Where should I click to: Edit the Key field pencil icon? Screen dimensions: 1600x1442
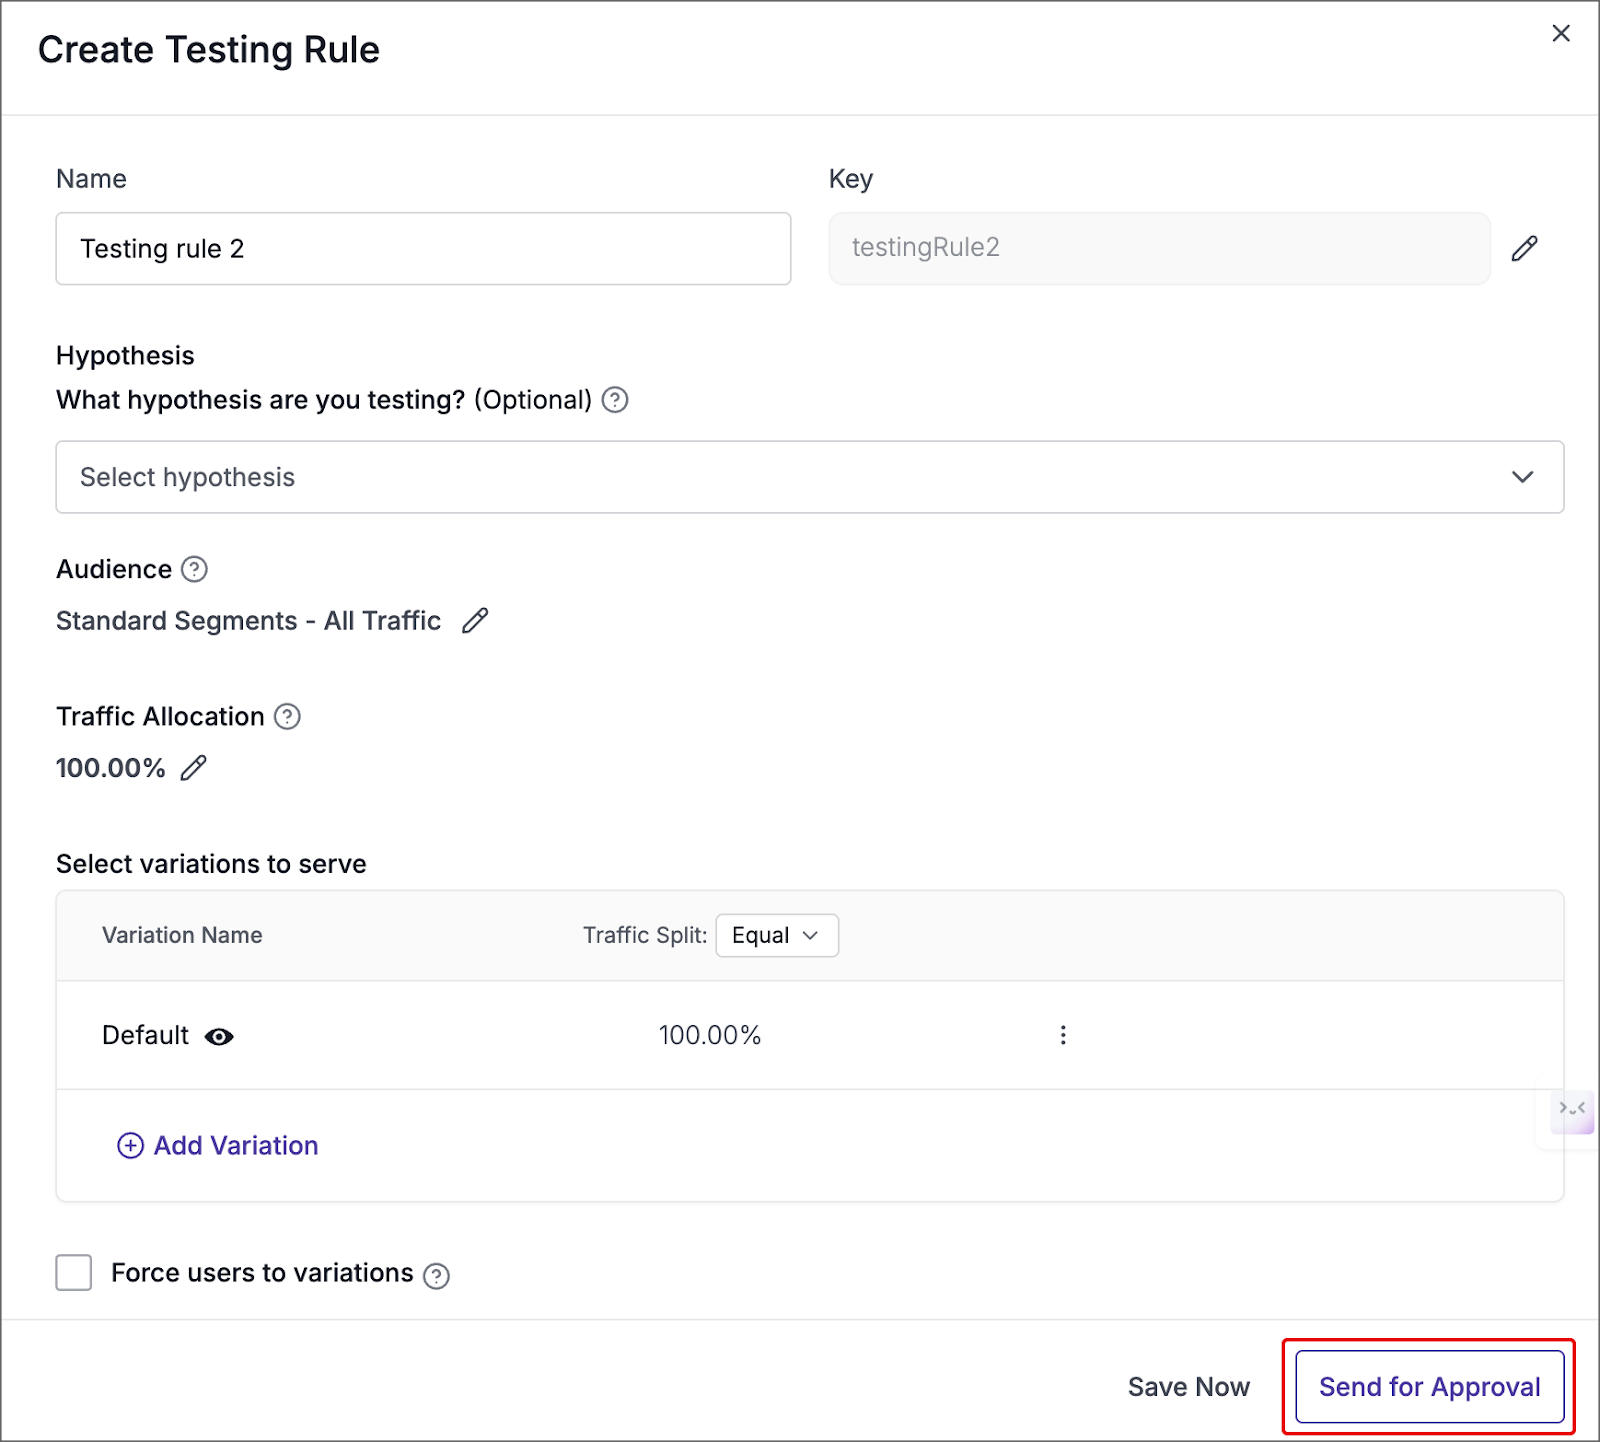pyautogui.click(x=1524, y=248)
